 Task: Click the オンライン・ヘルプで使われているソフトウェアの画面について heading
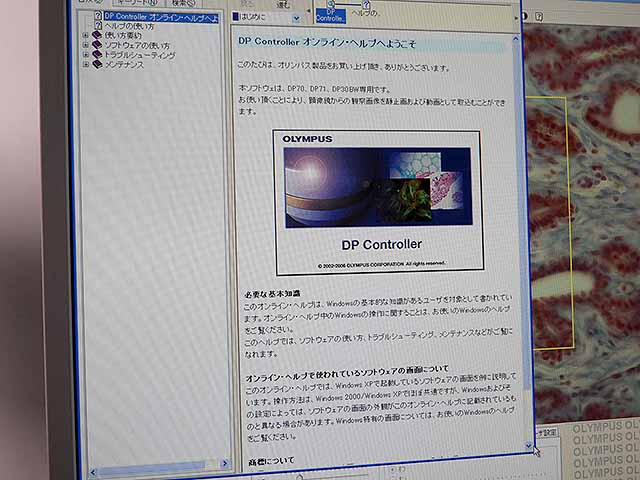click(x=347, y=373)
